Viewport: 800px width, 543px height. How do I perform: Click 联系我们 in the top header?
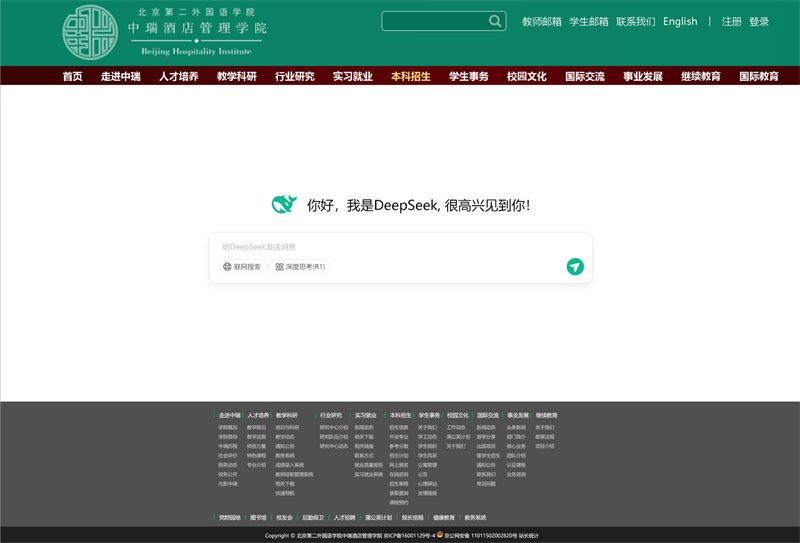click(x=636, y=21)
